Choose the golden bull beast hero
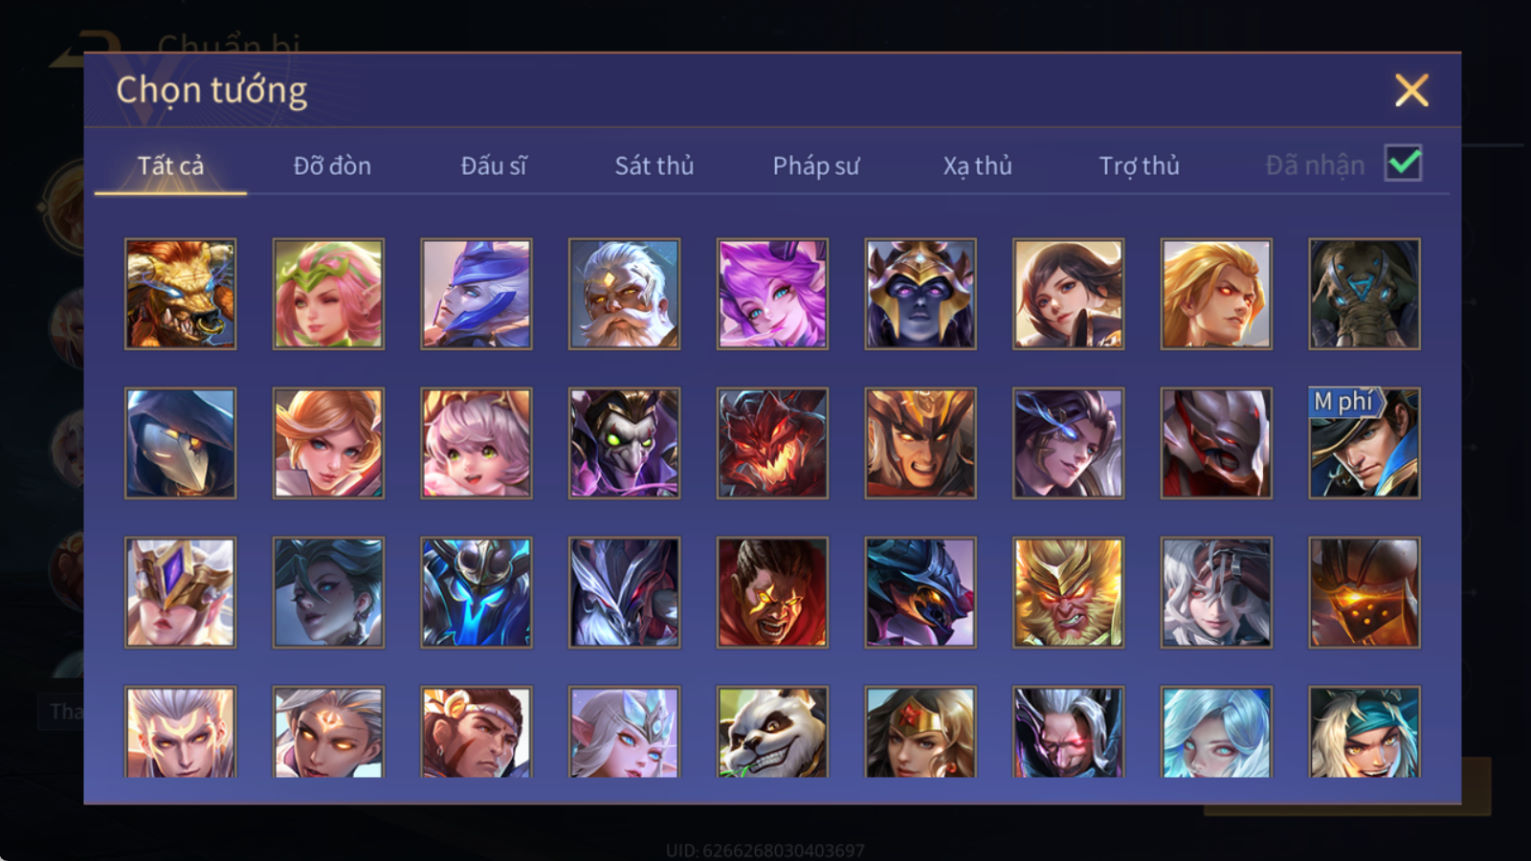Viewport: 1531px width, 861px height. (x=180, y=294)
